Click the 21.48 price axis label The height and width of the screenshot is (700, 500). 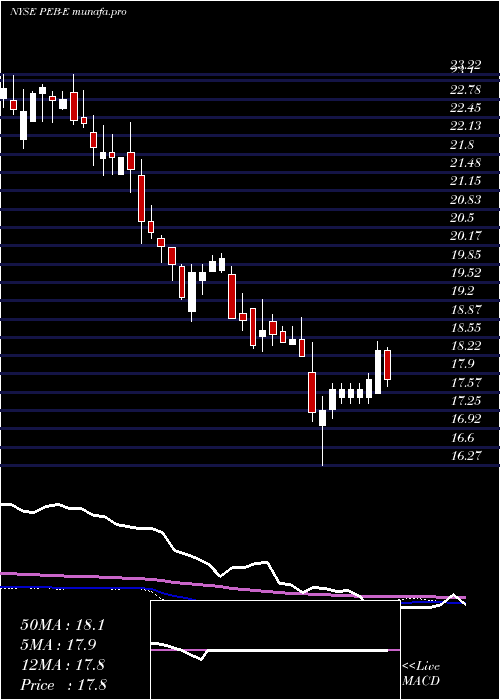(466, 163)
